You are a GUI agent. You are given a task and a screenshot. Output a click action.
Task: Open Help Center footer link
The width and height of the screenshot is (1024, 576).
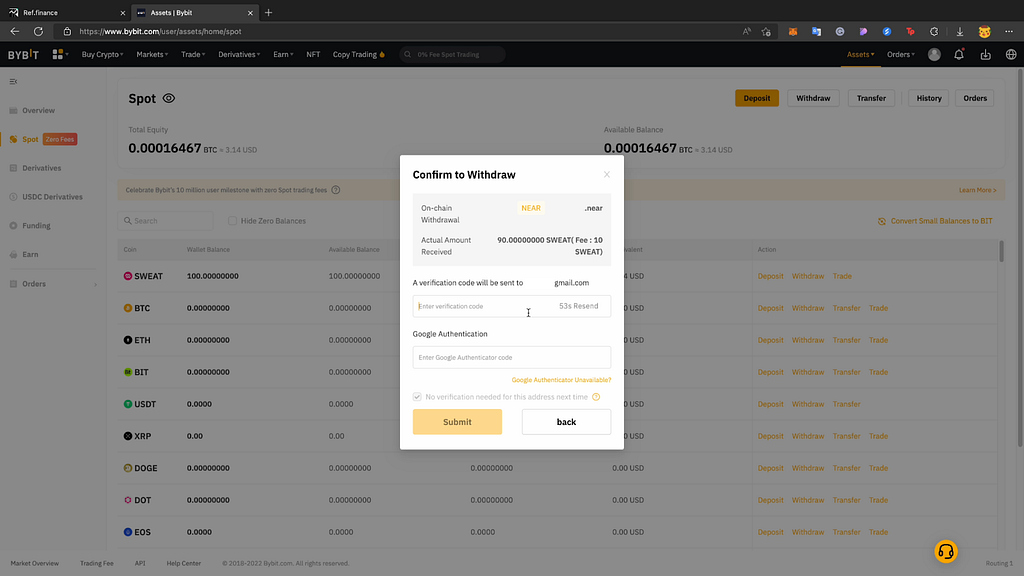(x=184, y=564)
